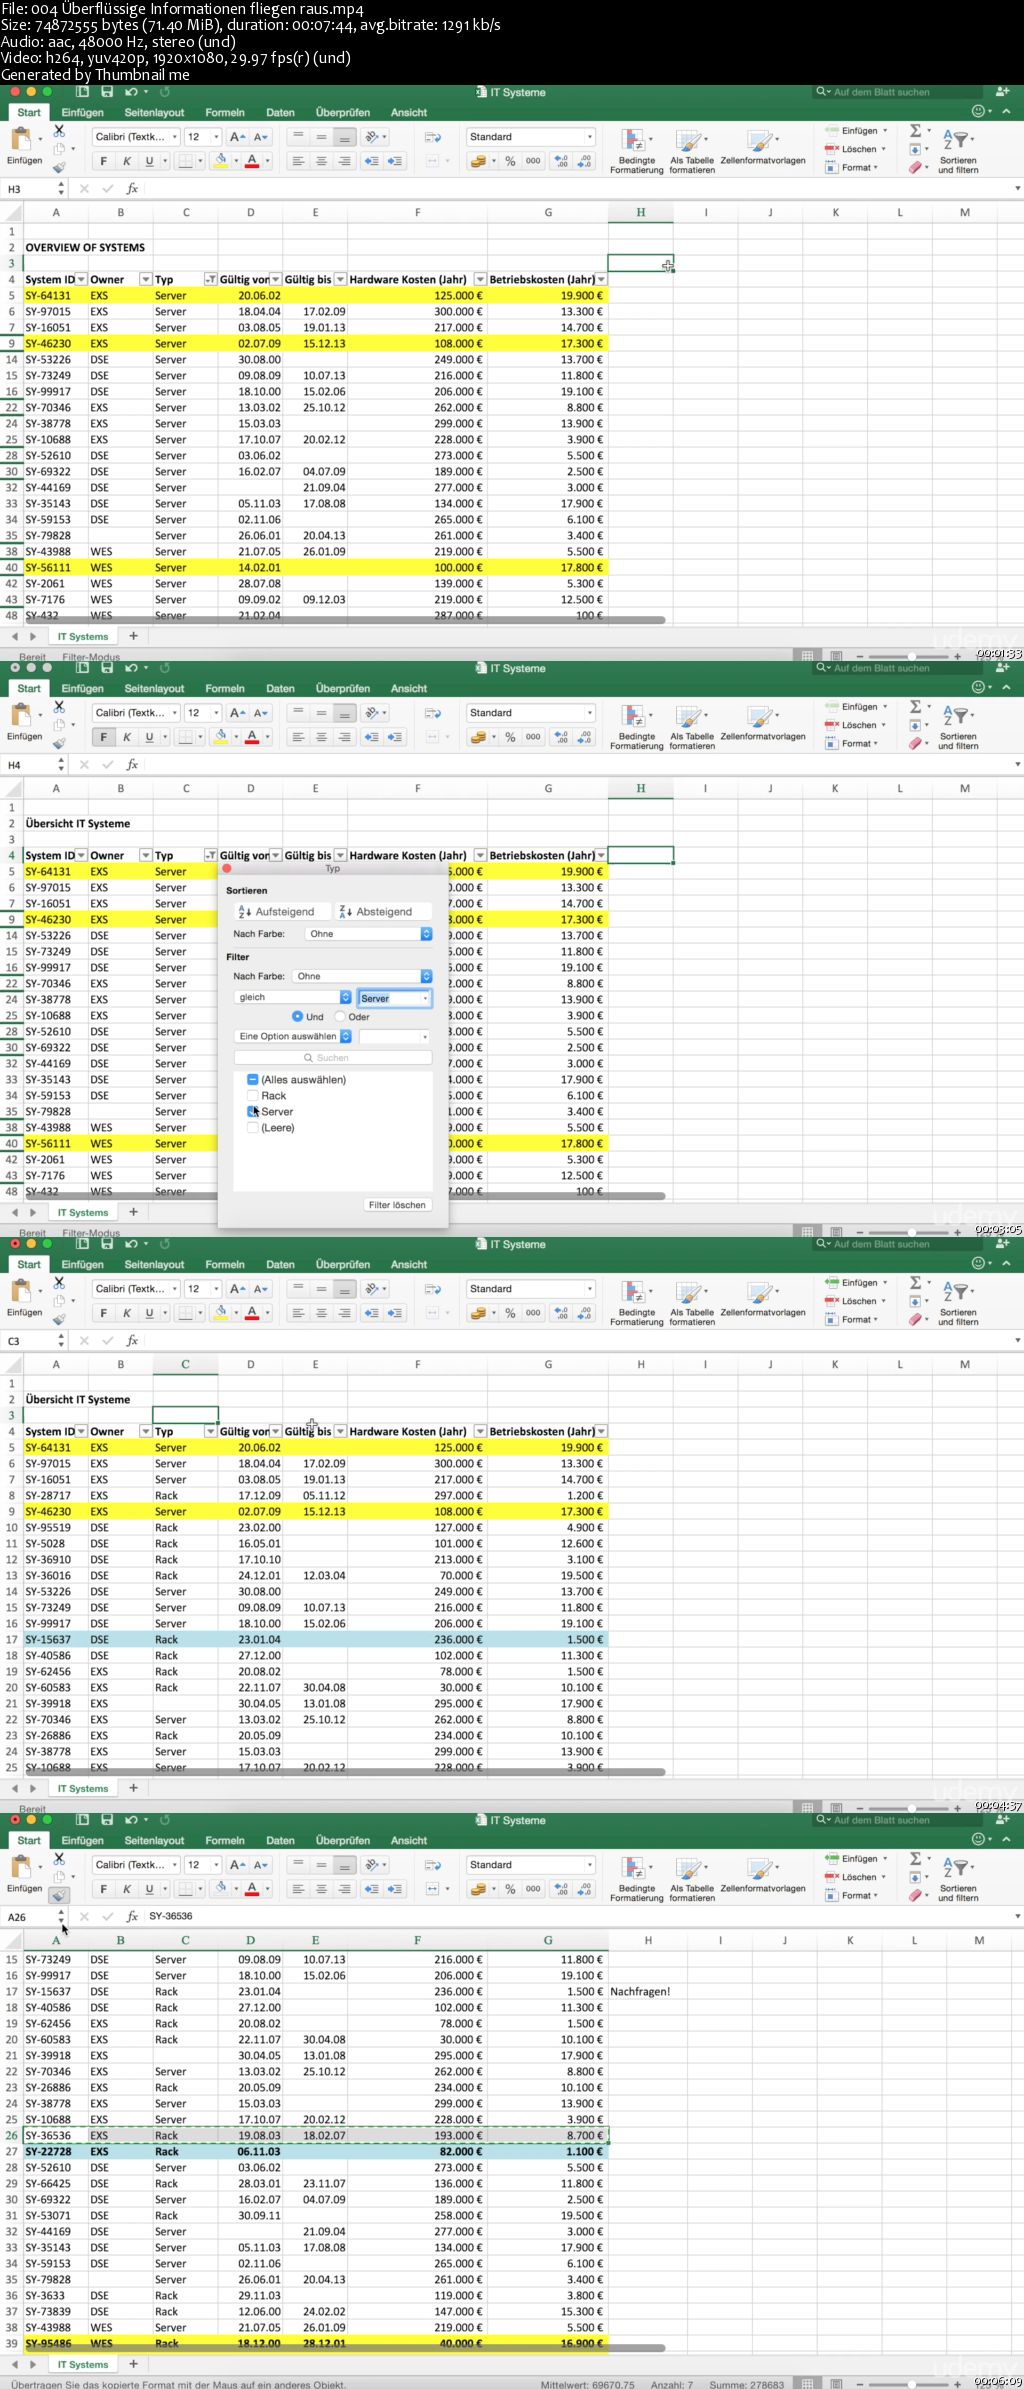
Task: Open Überprüfen tab in window with C3 selected
Action: click(x=343, y=1265)
